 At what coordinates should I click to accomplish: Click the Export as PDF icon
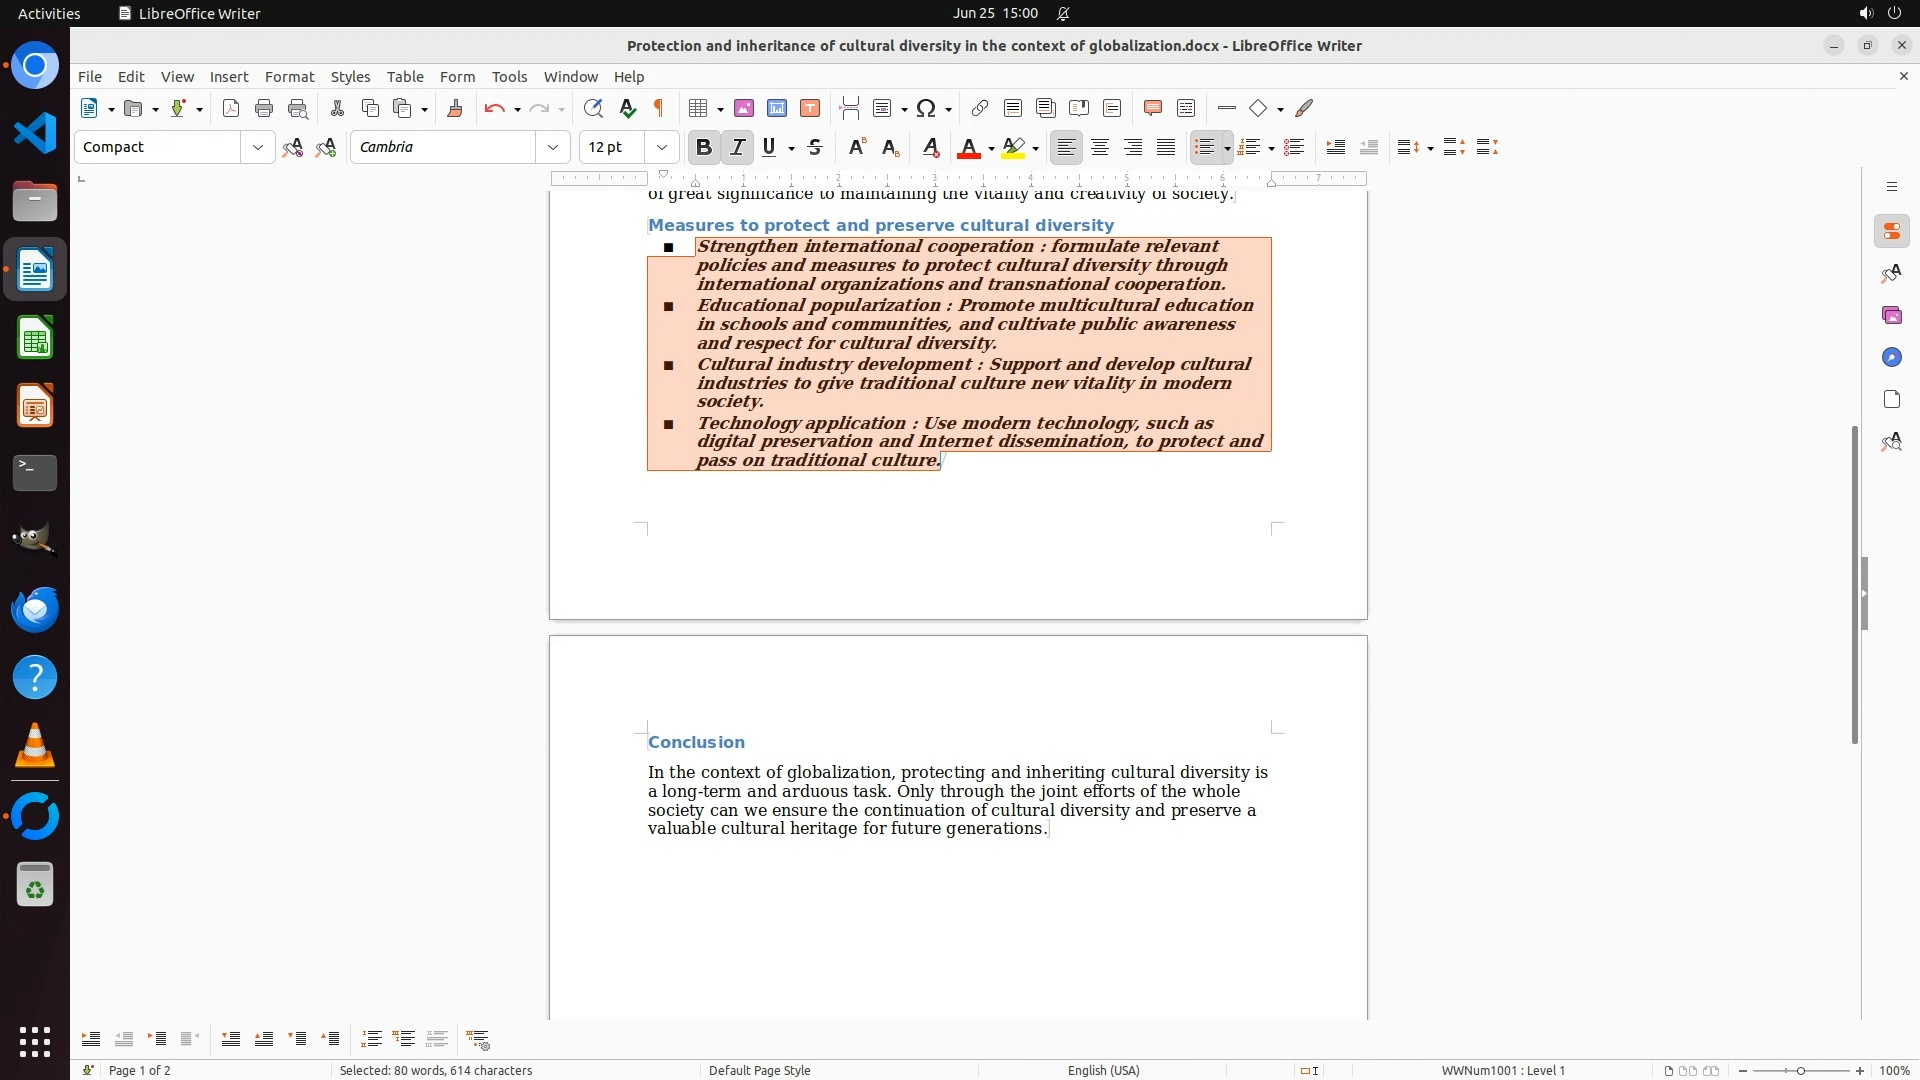pyautogui.click(x=231, y=108)
